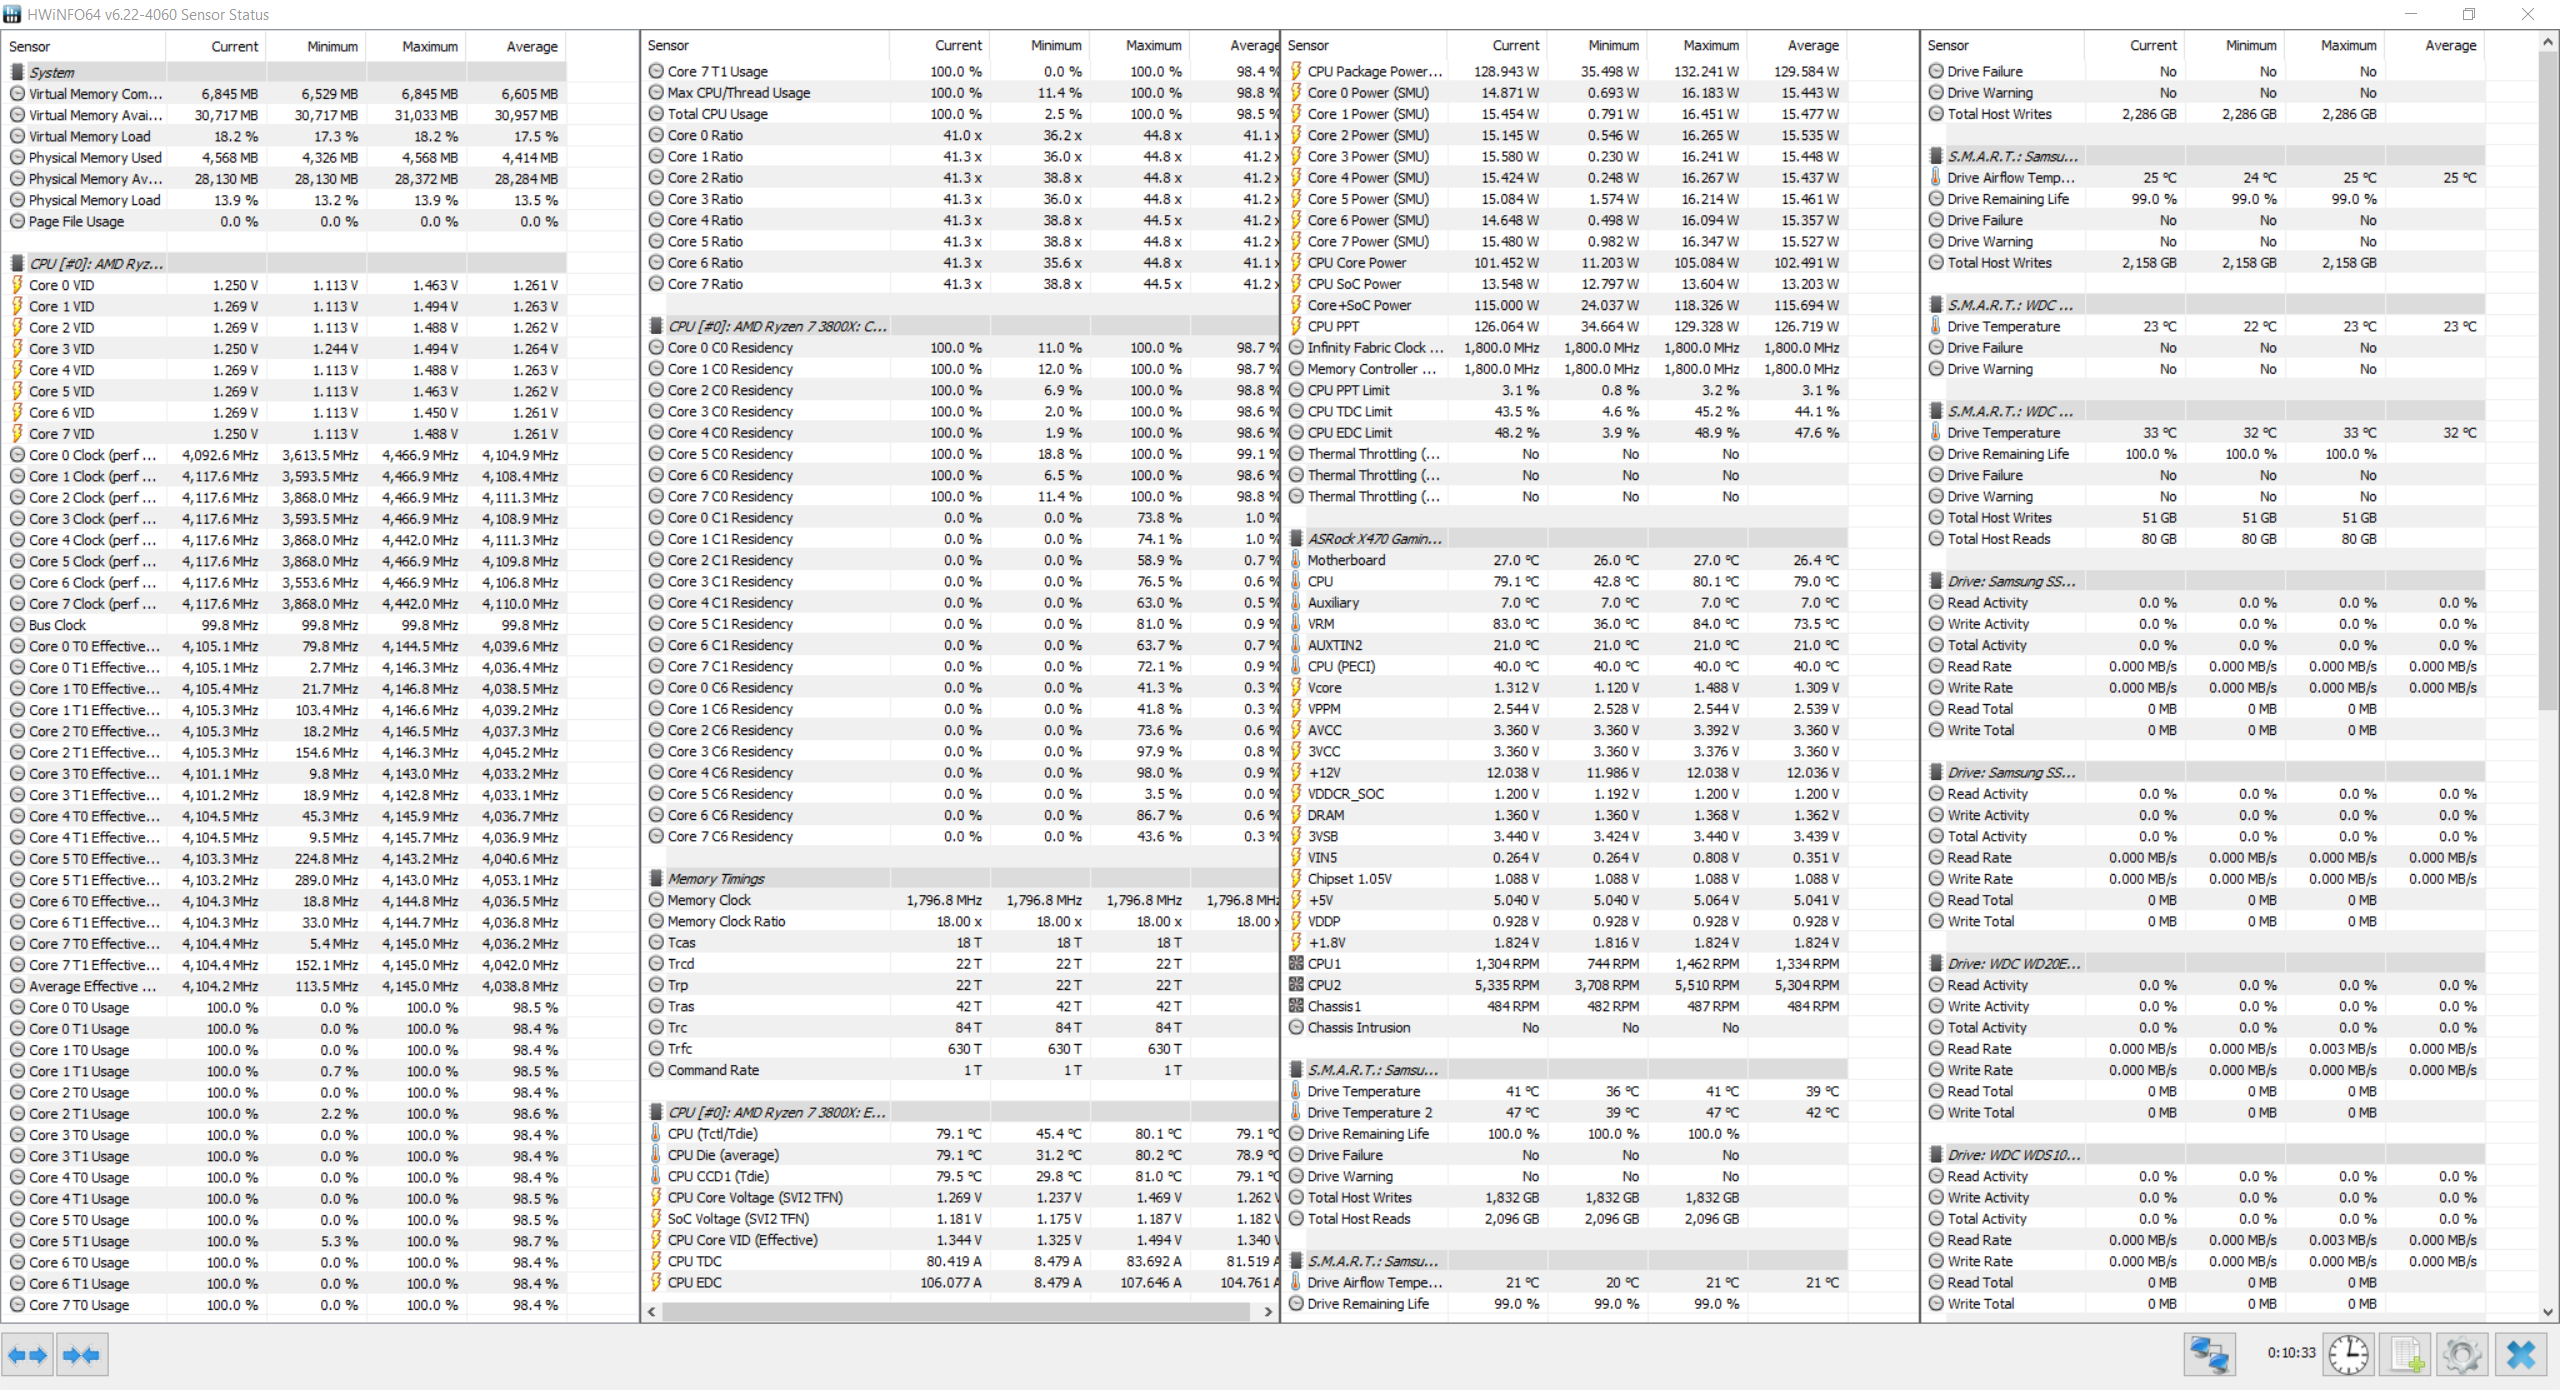
Task: Select the ASRock X470 Gaming sensor group
Action: 1374,539
